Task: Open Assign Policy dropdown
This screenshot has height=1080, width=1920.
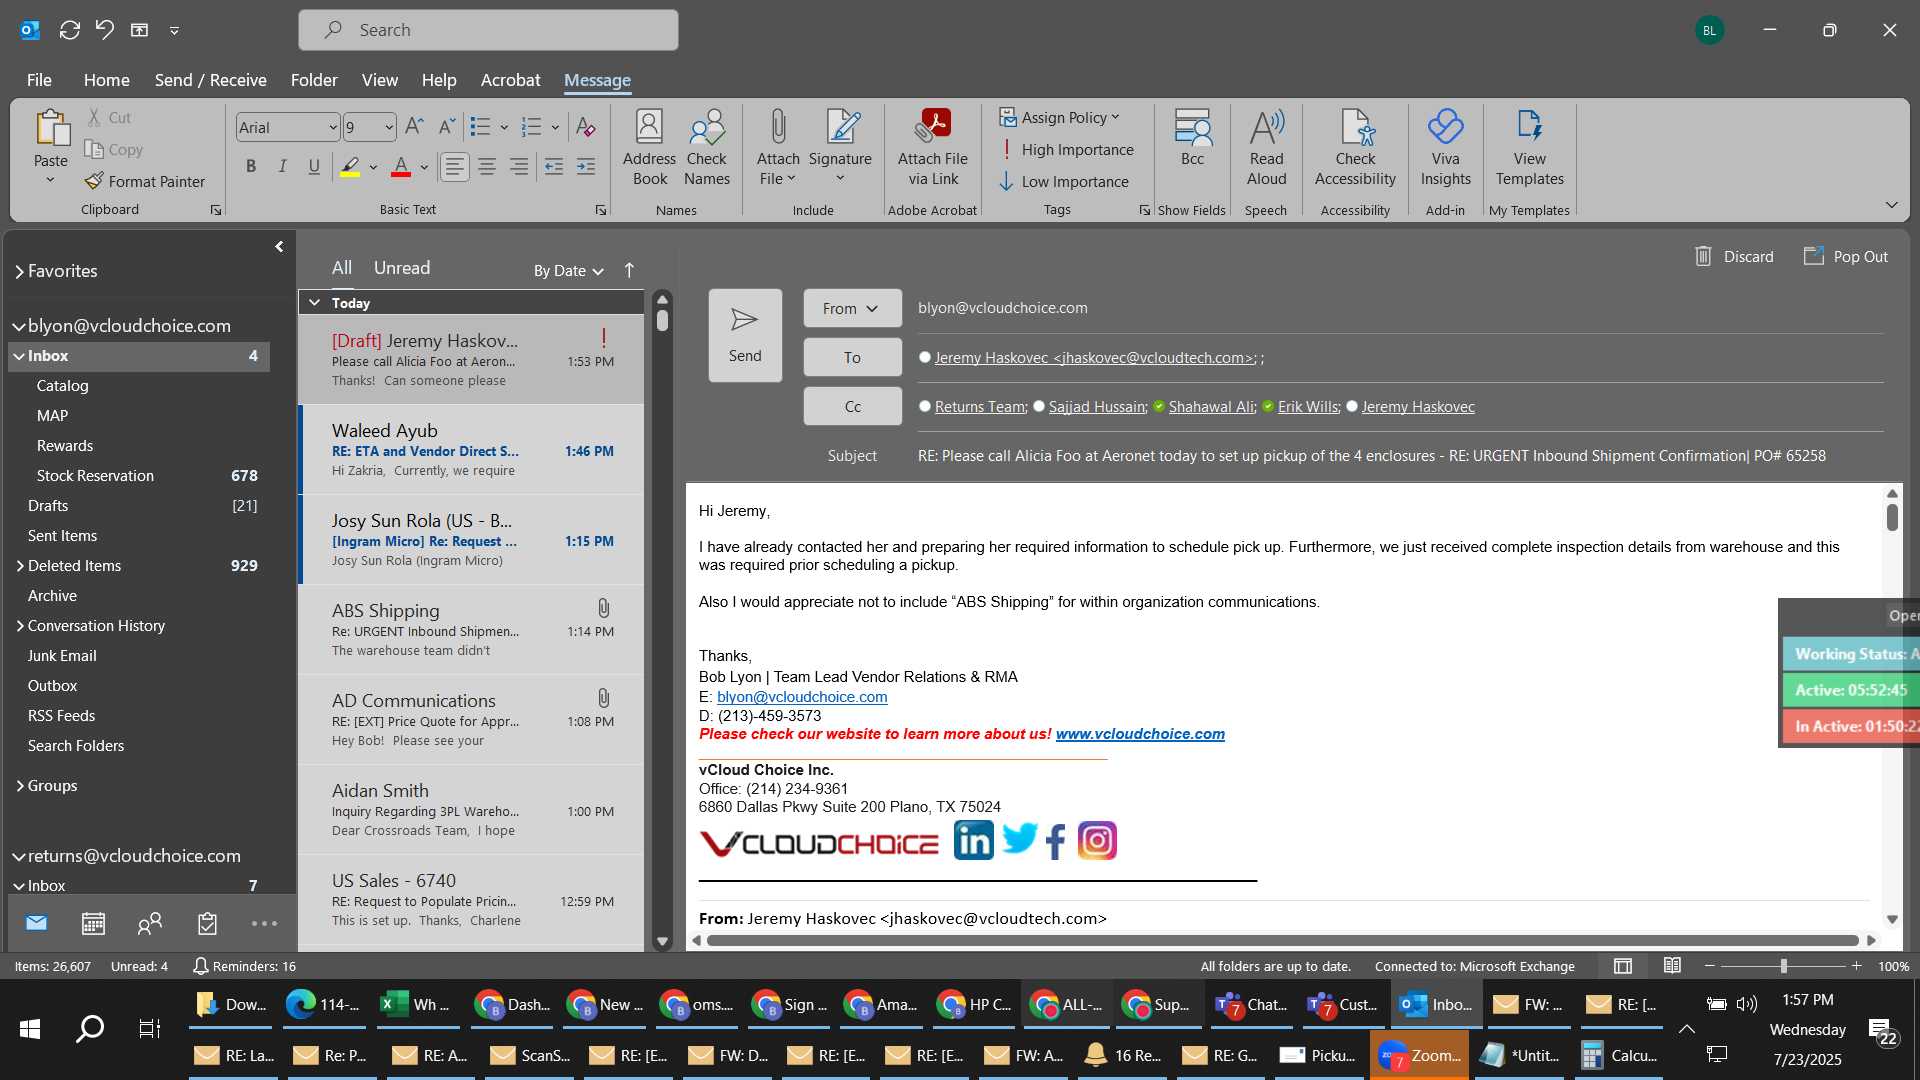Action: point(1060,117)
